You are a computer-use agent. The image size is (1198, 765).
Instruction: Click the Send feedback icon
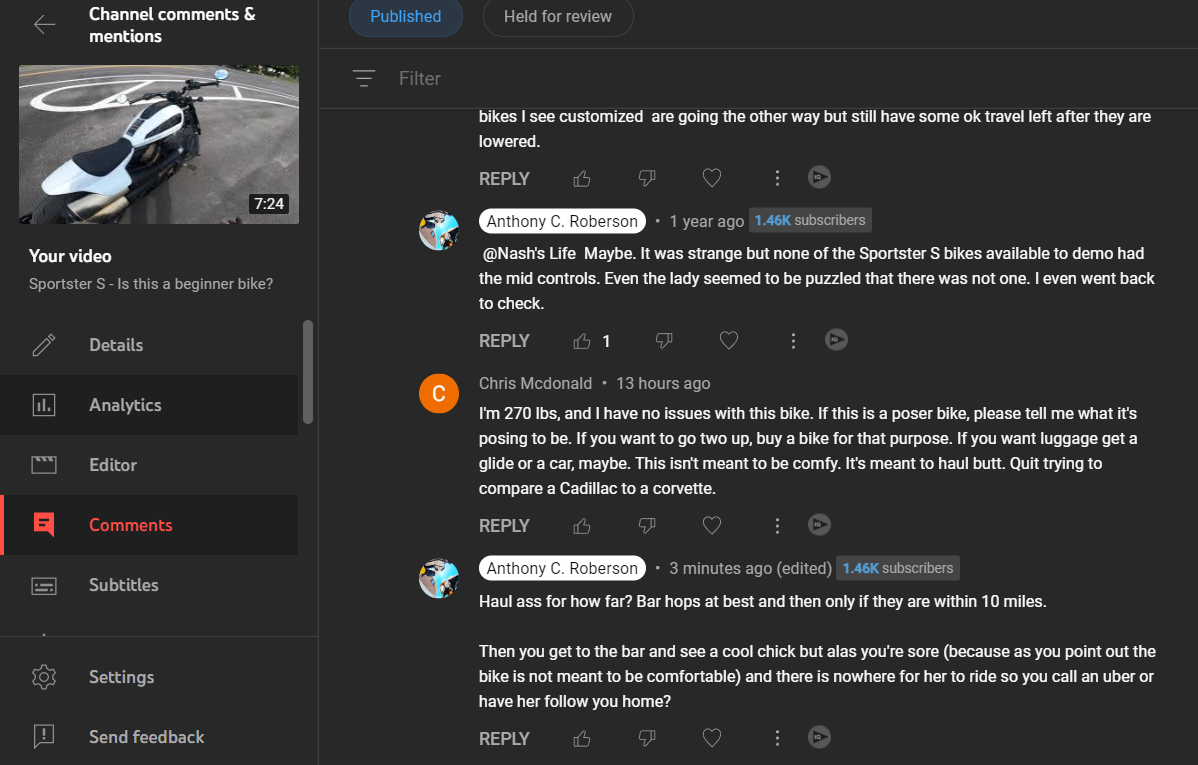click(x=44, y=737)
